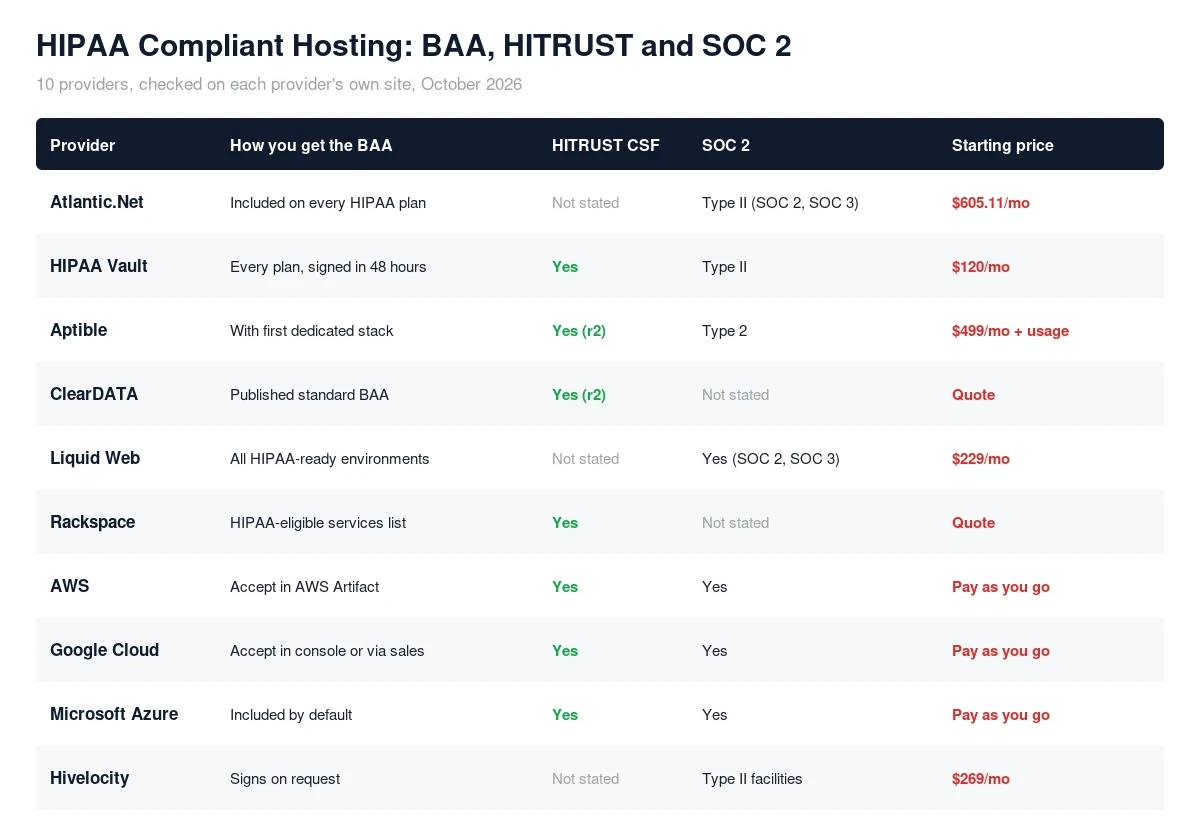
Task: Click the $120/mo price
Action: click(x=981, y=267)
